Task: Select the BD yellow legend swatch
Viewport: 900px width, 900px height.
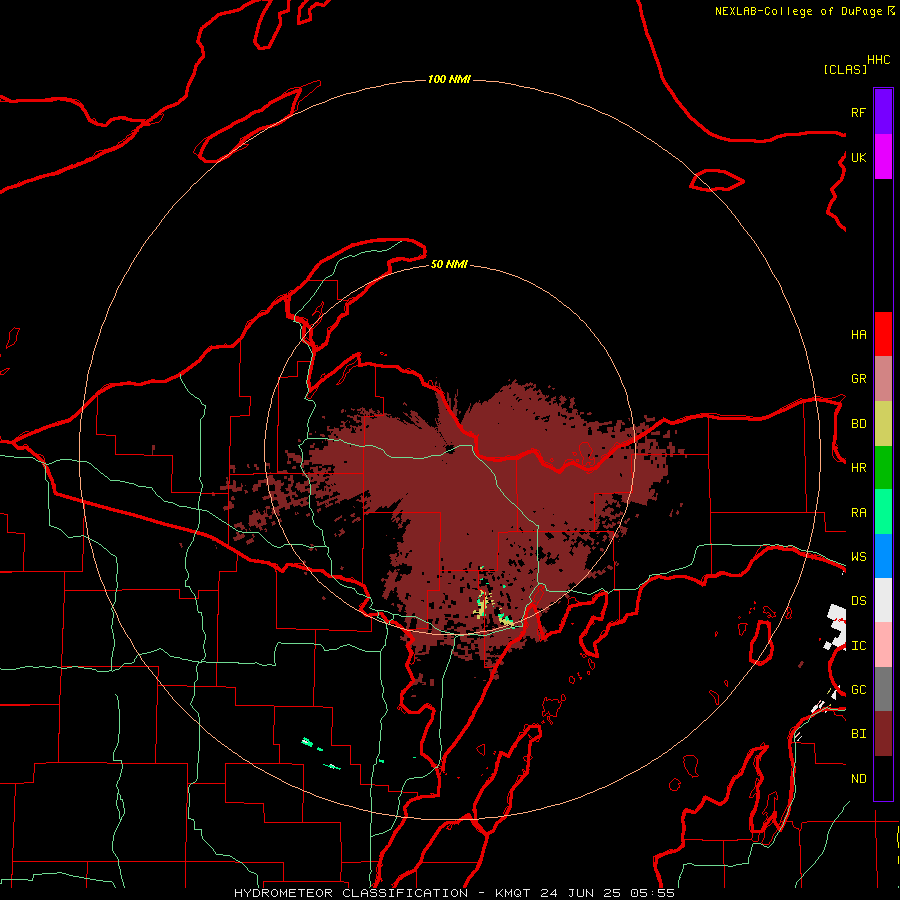Action: (x=883, y=424)
